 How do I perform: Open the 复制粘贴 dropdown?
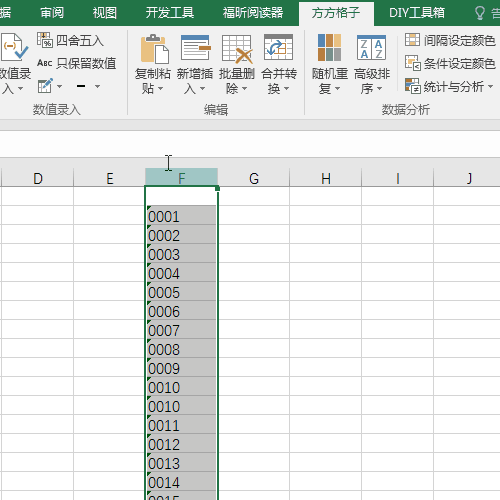click(x=160, y=89)
